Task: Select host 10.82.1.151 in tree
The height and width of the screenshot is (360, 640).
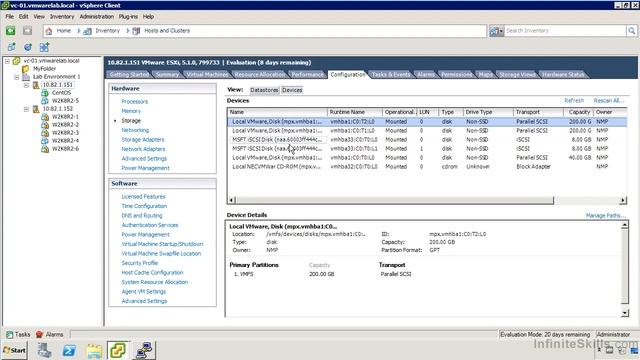Action: 58,85
